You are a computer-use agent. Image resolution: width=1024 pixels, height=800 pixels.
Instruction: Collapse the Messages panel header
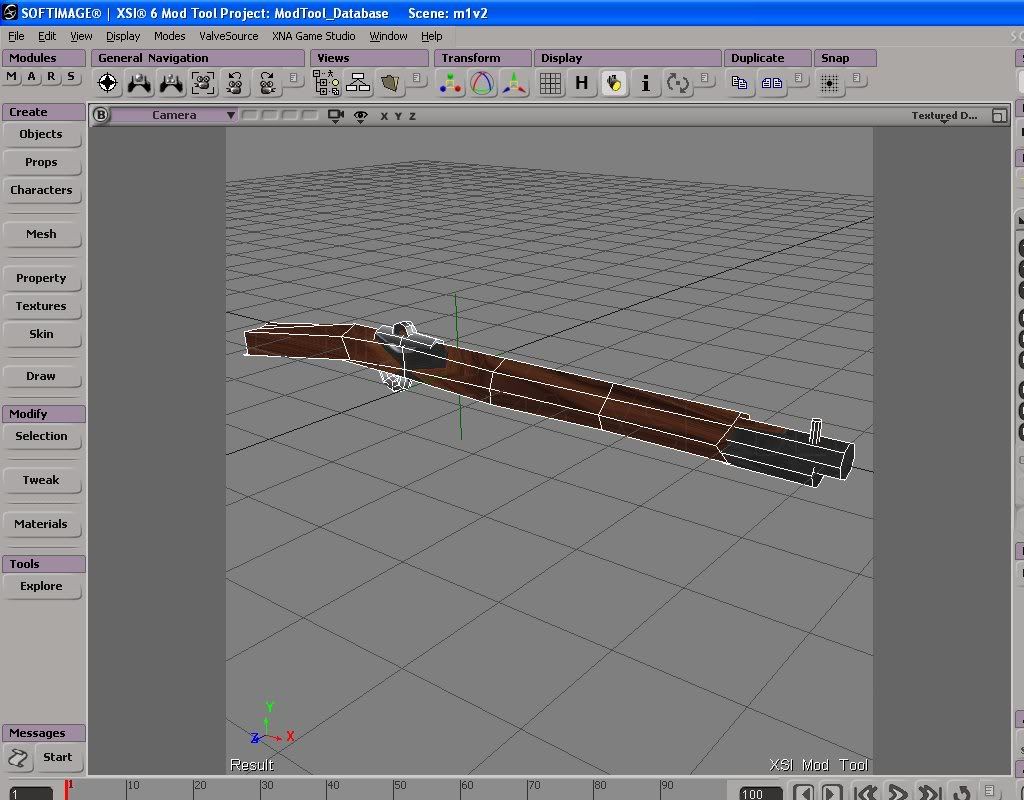(x=44, y=733)
